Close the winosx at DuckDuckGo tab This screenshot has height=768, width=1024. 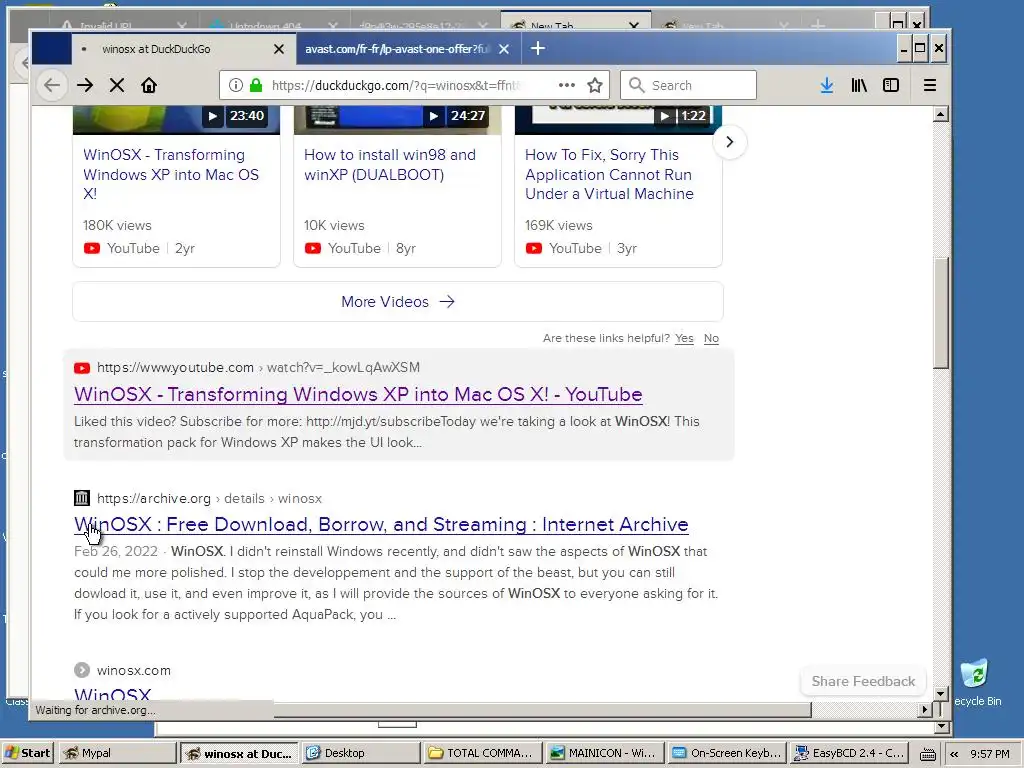pyautogui.click(x=279, y=49)
